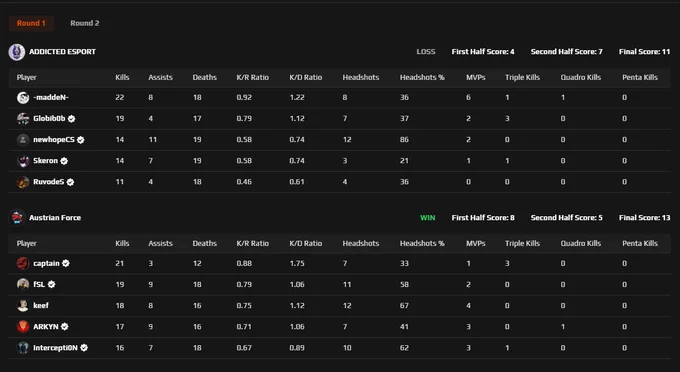Click captain player avatar
680x372 pixels.
23,263
